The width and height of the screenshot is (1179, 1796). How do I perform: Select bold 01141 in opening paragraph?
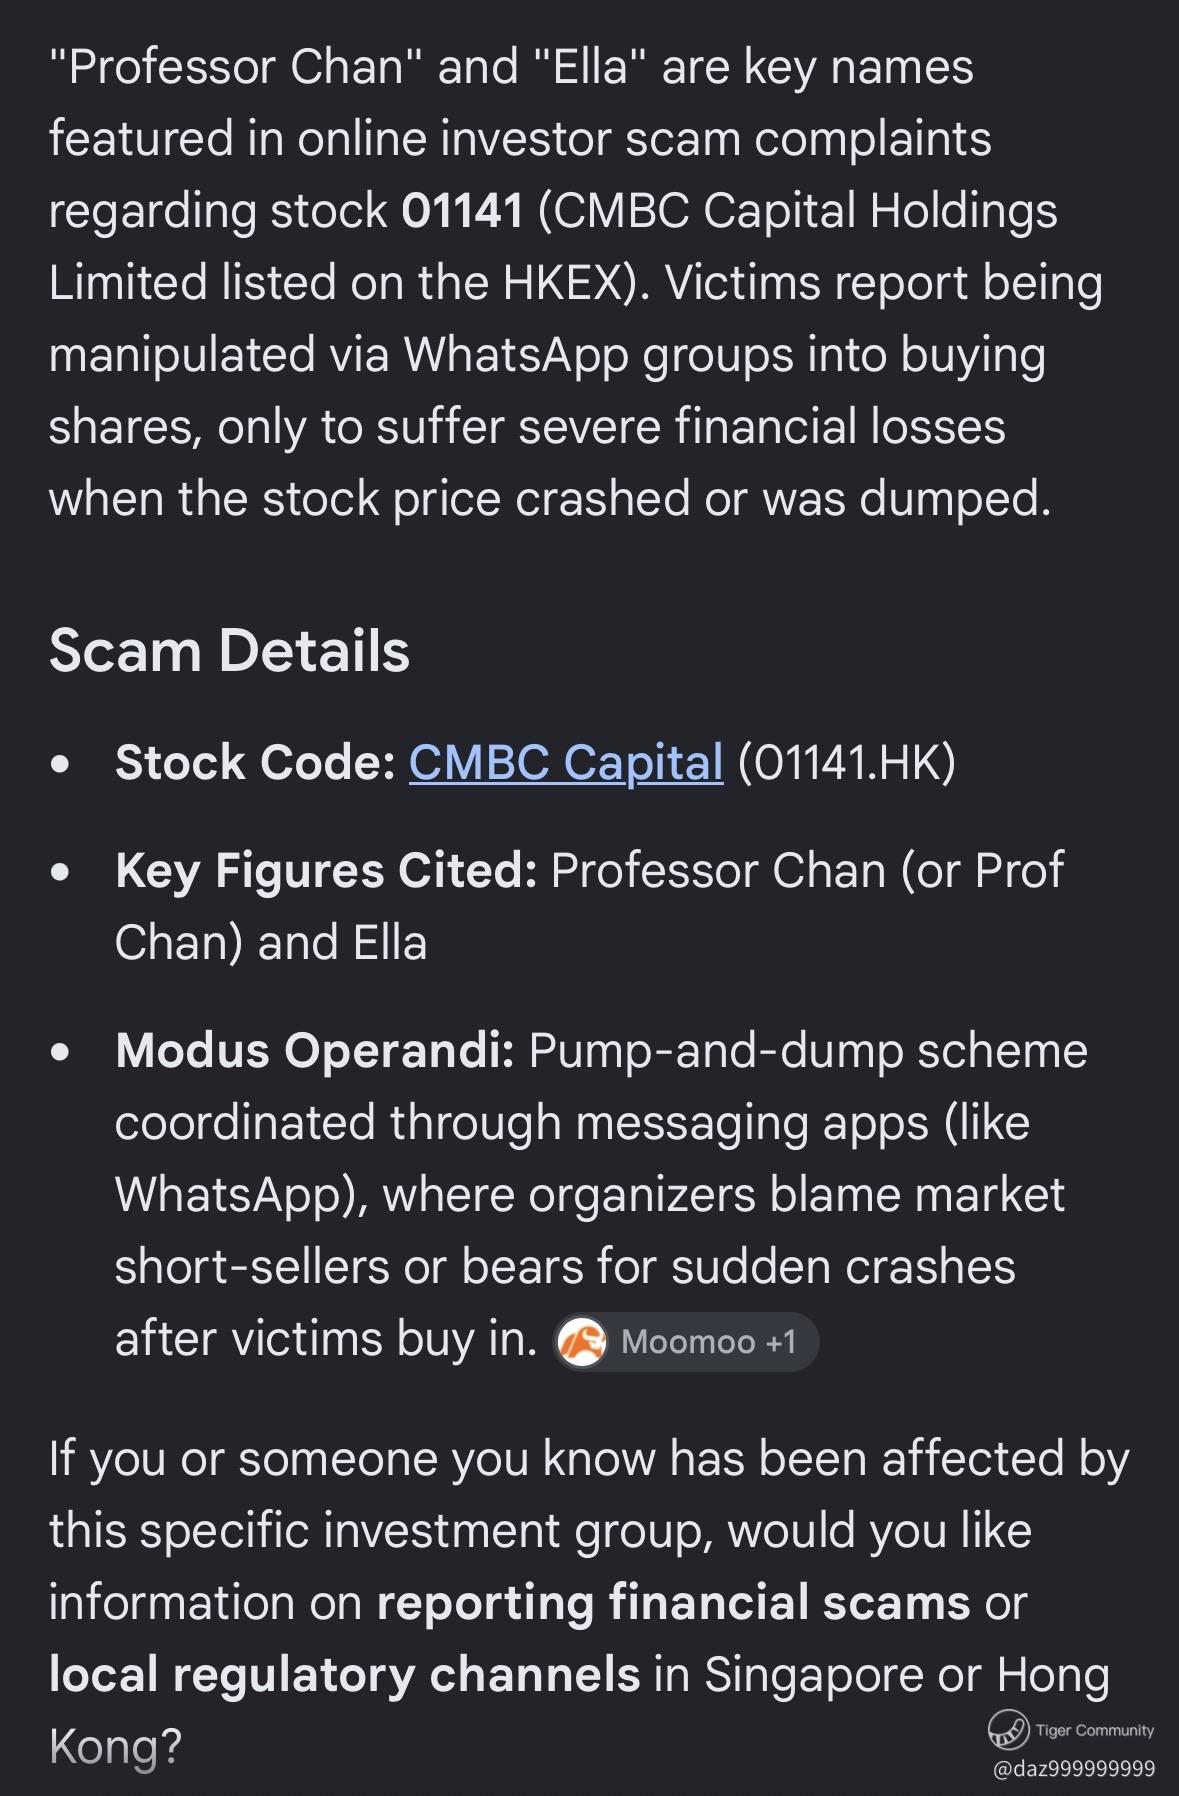click(462, 211)
